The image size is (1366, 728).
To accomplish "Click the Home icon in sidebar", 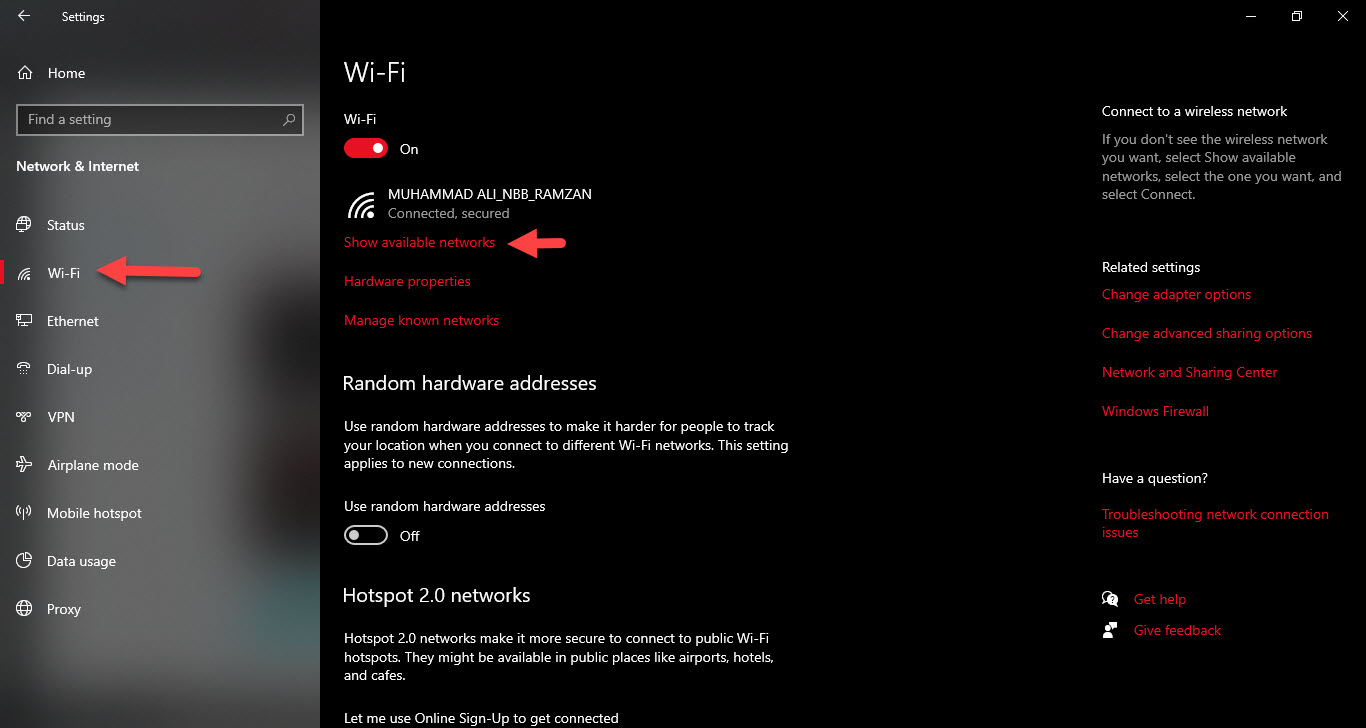I will point(25,73).
